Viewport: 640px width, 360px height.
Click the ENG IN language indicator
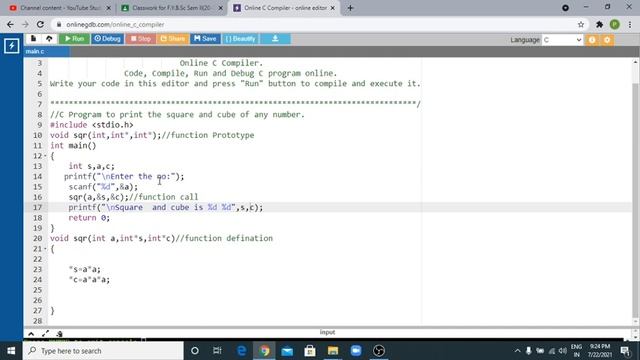(x=576, y=351)
